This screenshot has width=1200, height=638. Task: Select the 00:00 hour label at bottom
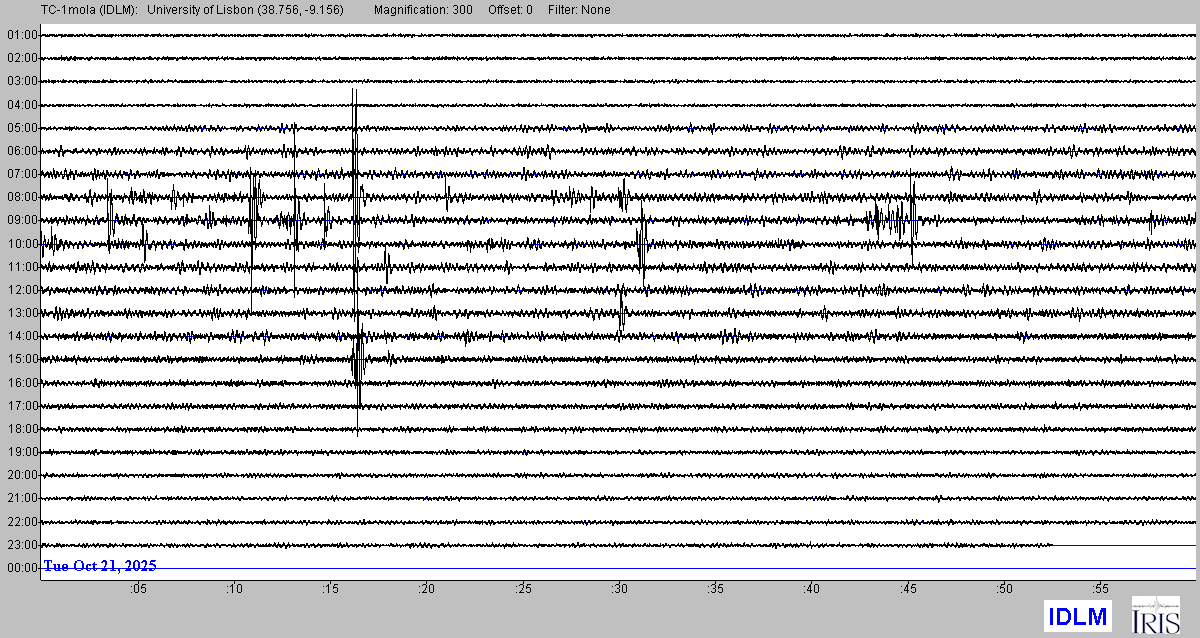[21, 568]
